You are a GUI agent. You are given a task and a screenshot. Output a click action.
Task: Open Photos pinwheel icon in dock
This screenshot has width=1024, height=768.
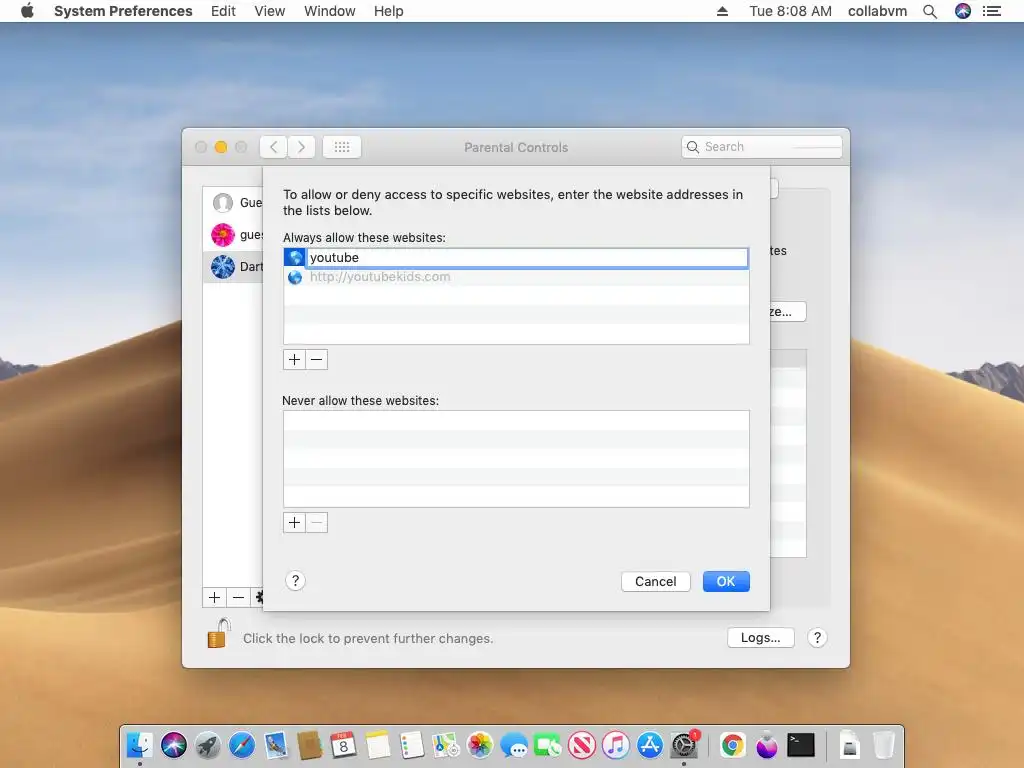pyautogui.click(x=479, y=745)
